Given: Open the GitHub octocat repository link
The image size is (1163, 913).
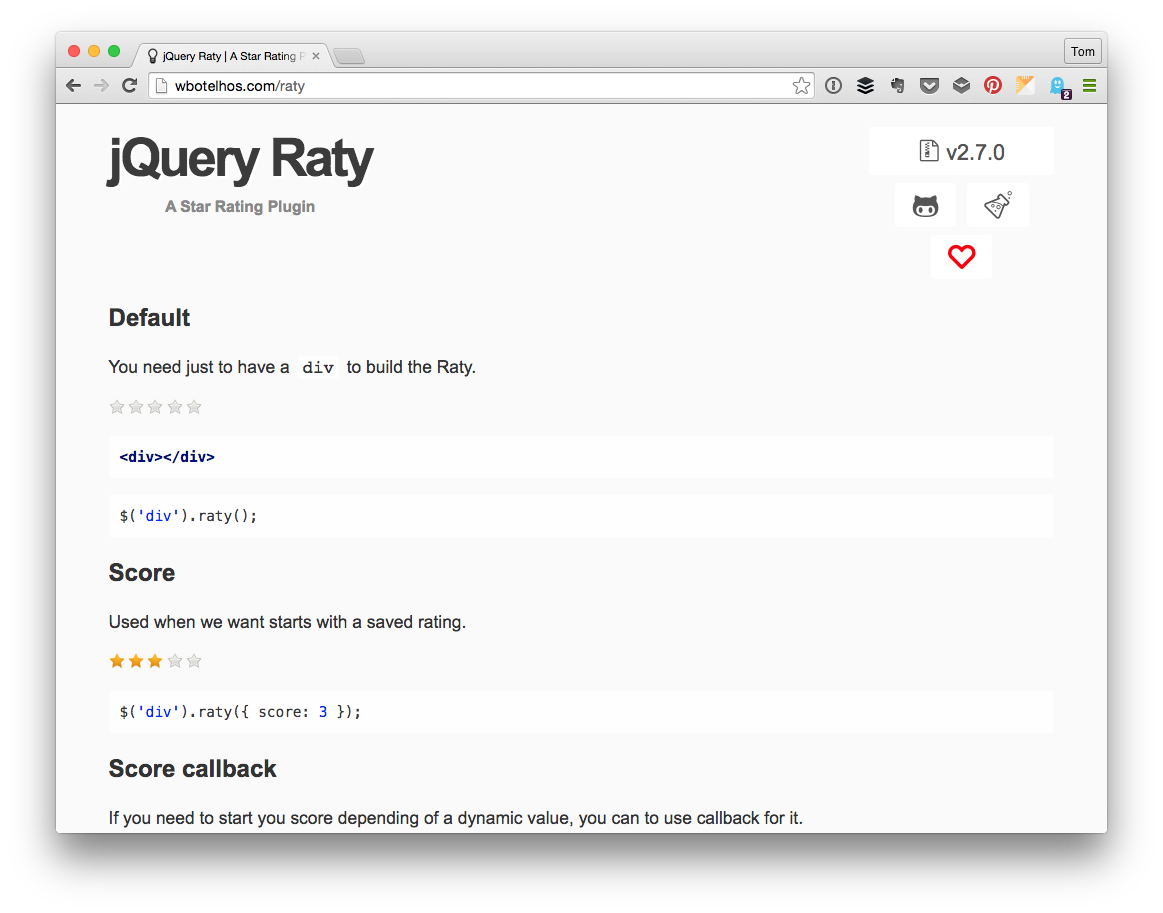Looking at the screenshot, I should pyautogui.click(x=925, y=204).
